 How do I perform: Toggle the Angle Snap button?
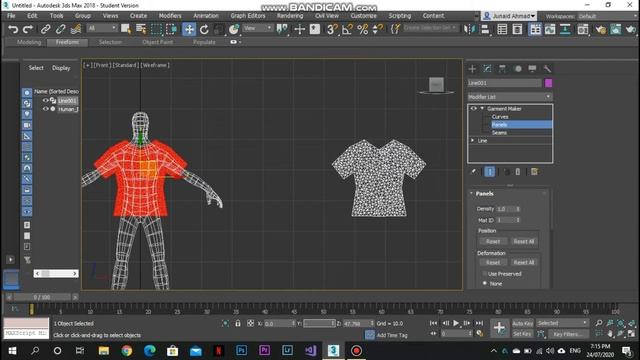pyautogui.click(x=347, y=29)
